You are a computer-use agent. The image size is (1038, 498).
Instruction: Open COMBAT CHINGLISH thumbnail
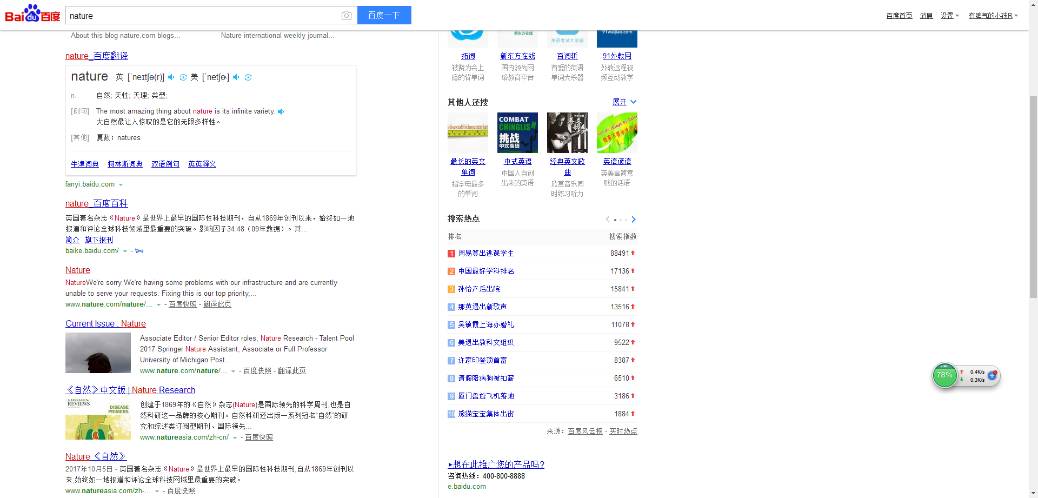point(518,132)
